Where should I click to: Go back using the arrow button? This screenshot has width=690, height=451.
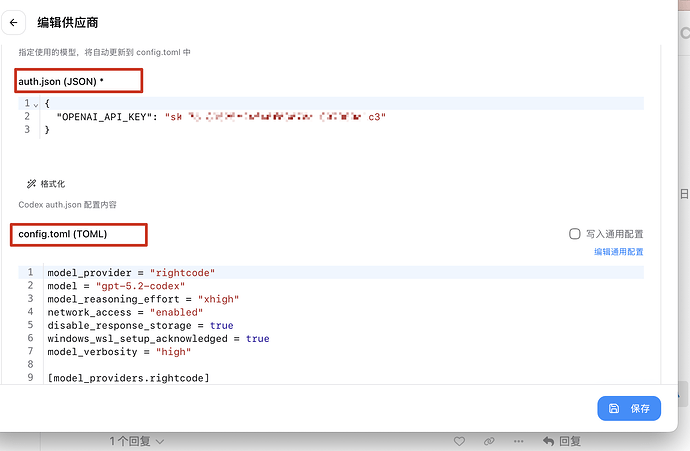tap(14, 22)
